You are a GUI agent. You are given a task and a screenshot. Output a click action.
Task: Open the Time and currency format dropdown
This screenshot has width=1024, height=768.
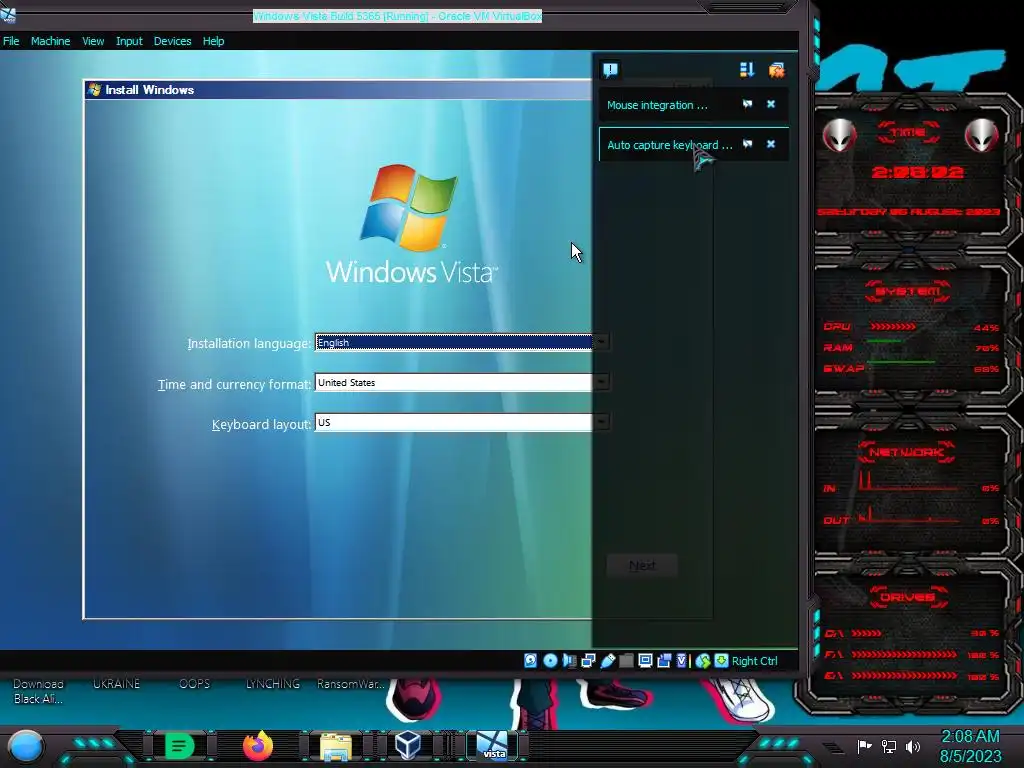[462, 382]
